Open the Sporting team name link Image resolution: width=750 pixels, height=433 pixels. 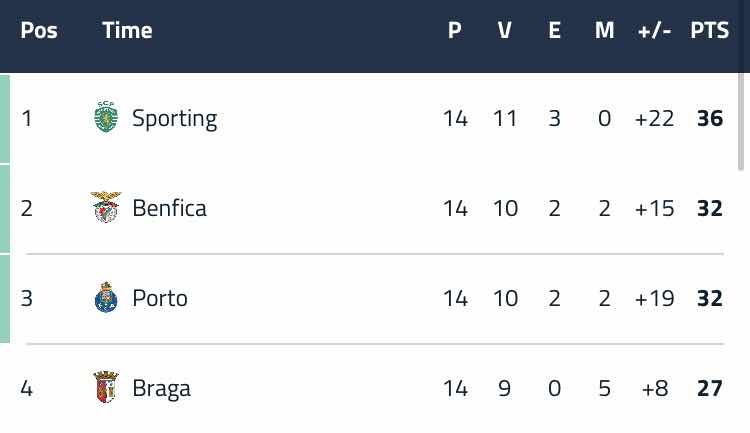click(x=174, y=118)
